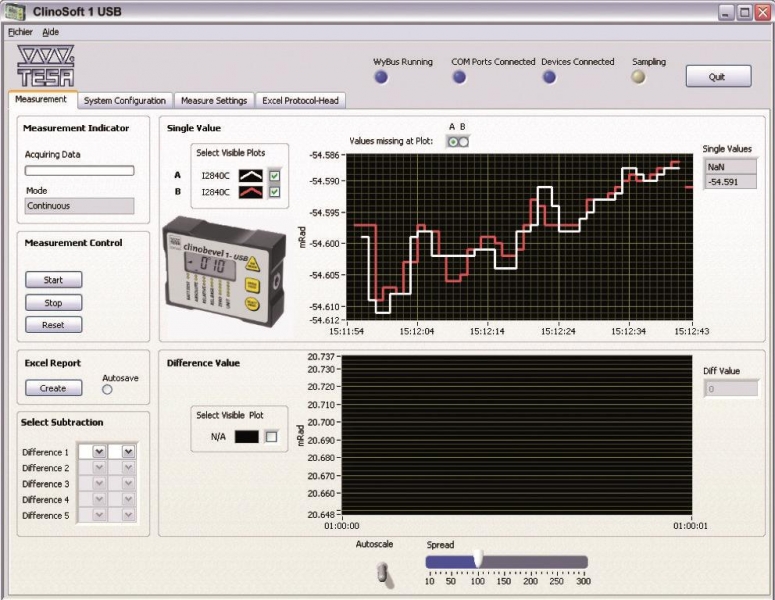Viewport: 775px width, 600px height.
Task: Click the COM Ports Connected indicator LED
Action: tap(459, 77)
